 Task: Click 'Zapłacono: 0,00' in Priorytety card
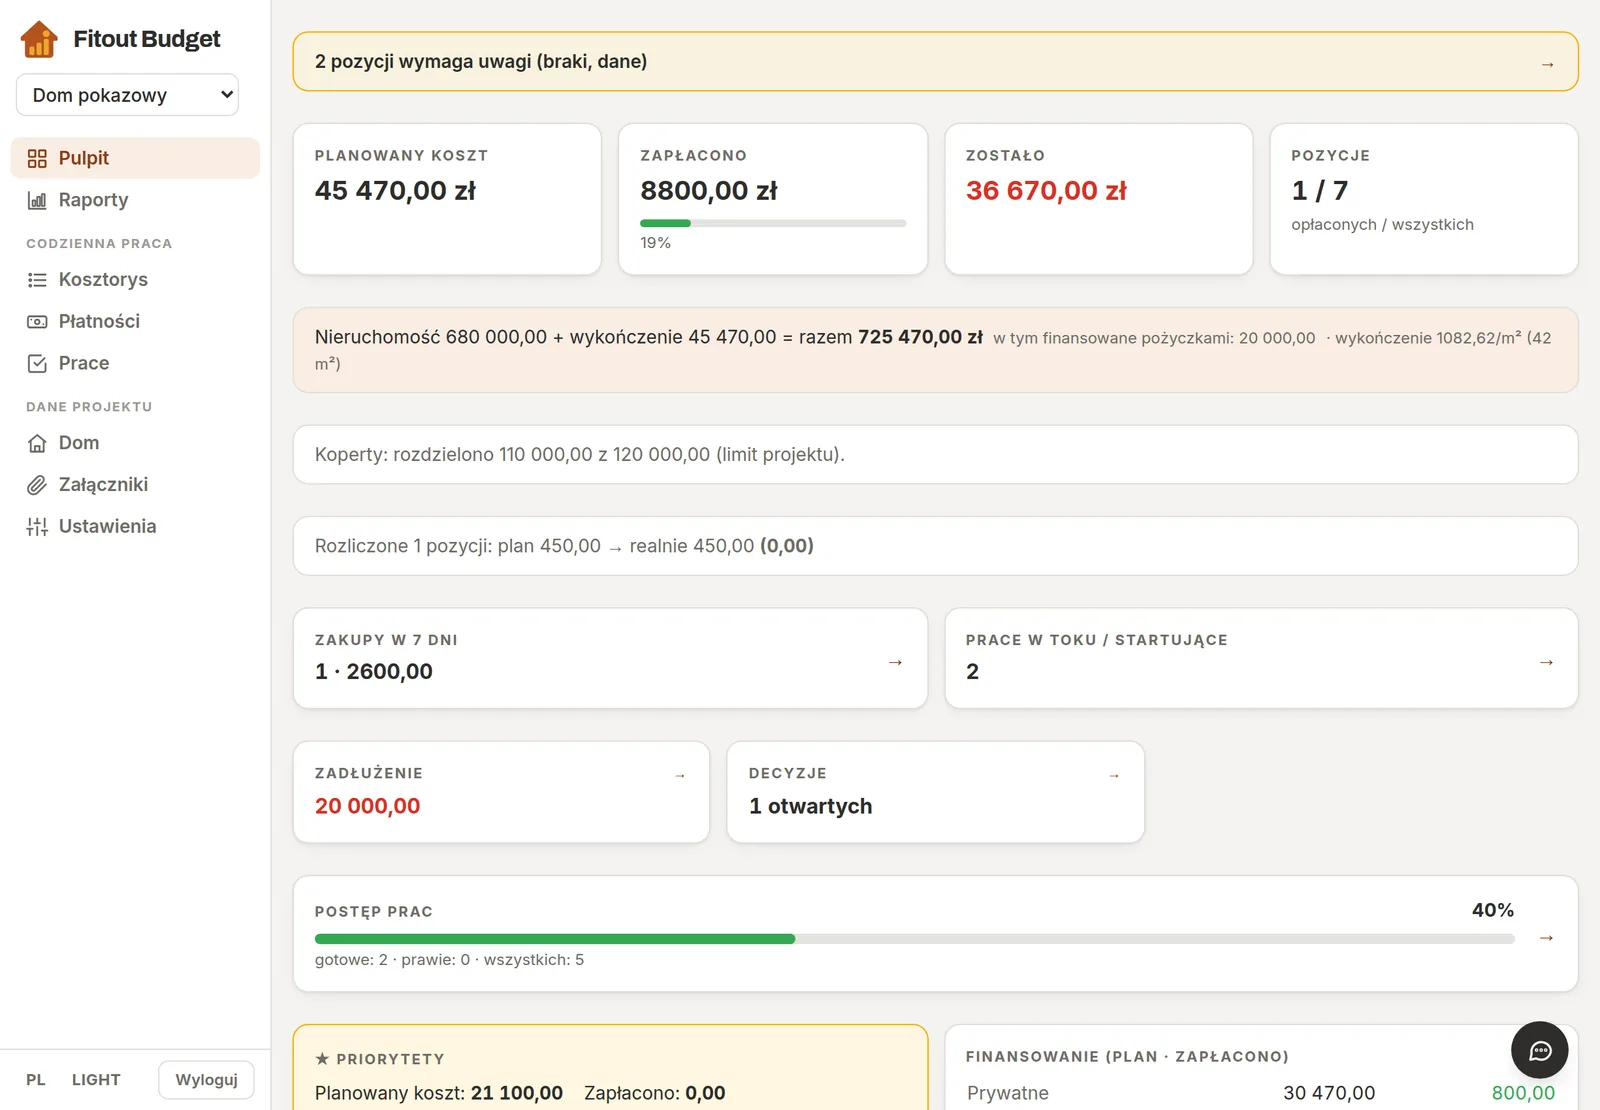coord(655,1093)
